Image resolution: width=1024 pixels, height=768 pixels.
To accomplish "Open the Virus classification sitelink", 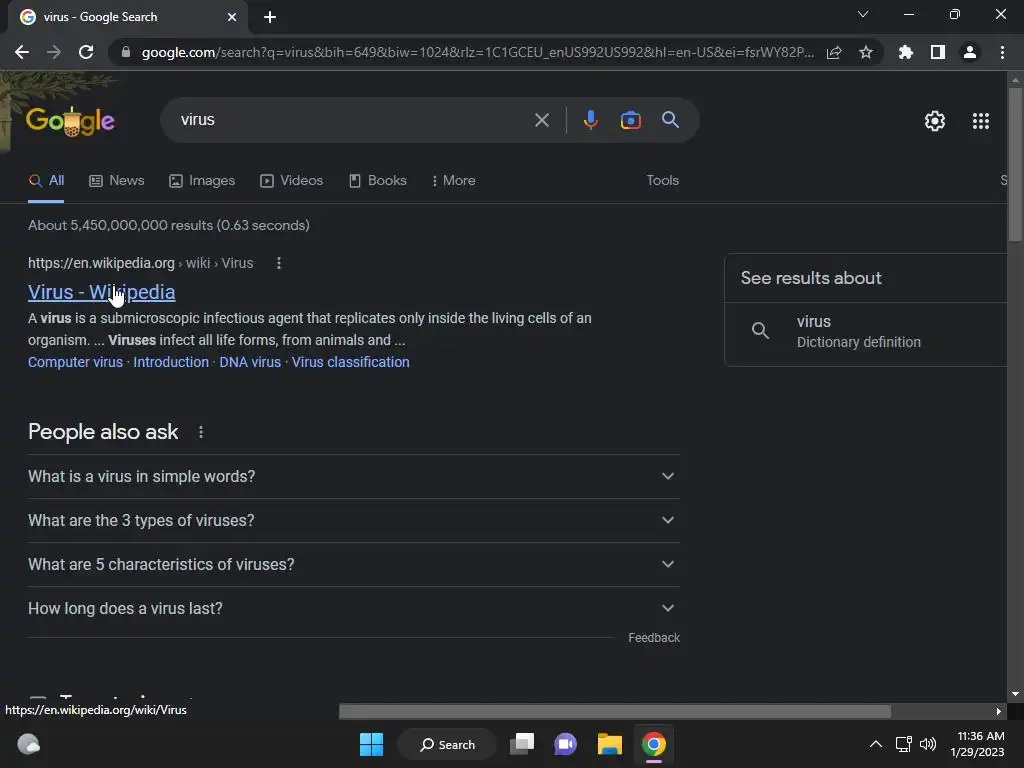I will [351, 362].
